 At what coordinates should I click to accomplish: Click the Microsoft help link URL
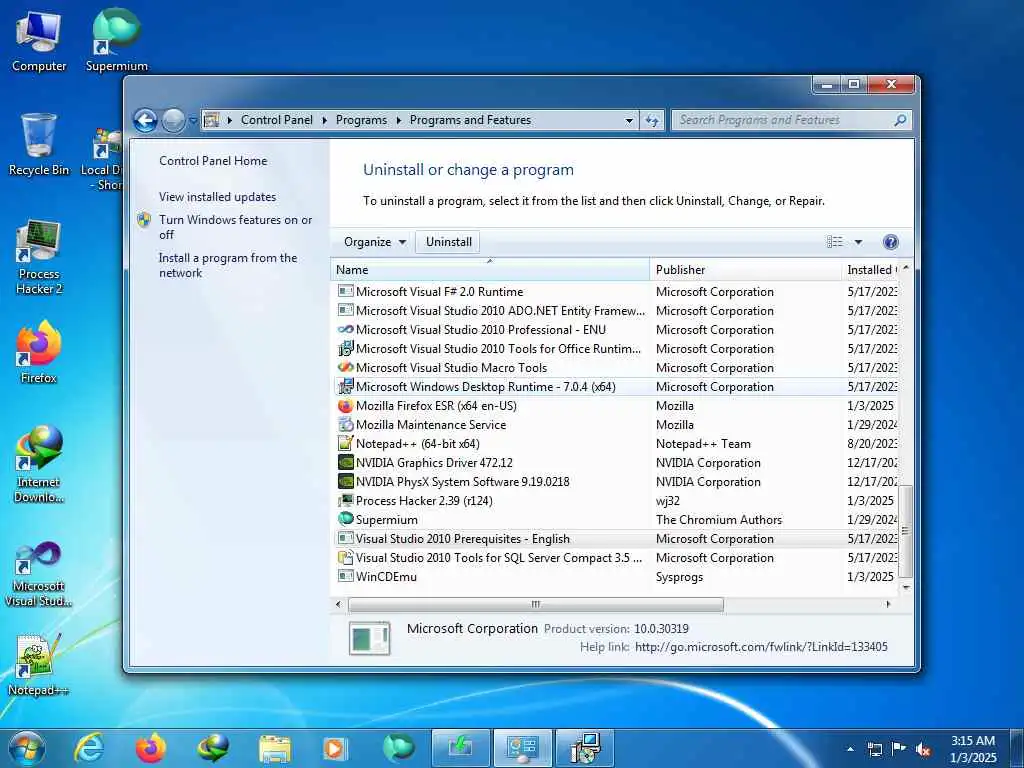pyautogui.click(x=761, y=647)
